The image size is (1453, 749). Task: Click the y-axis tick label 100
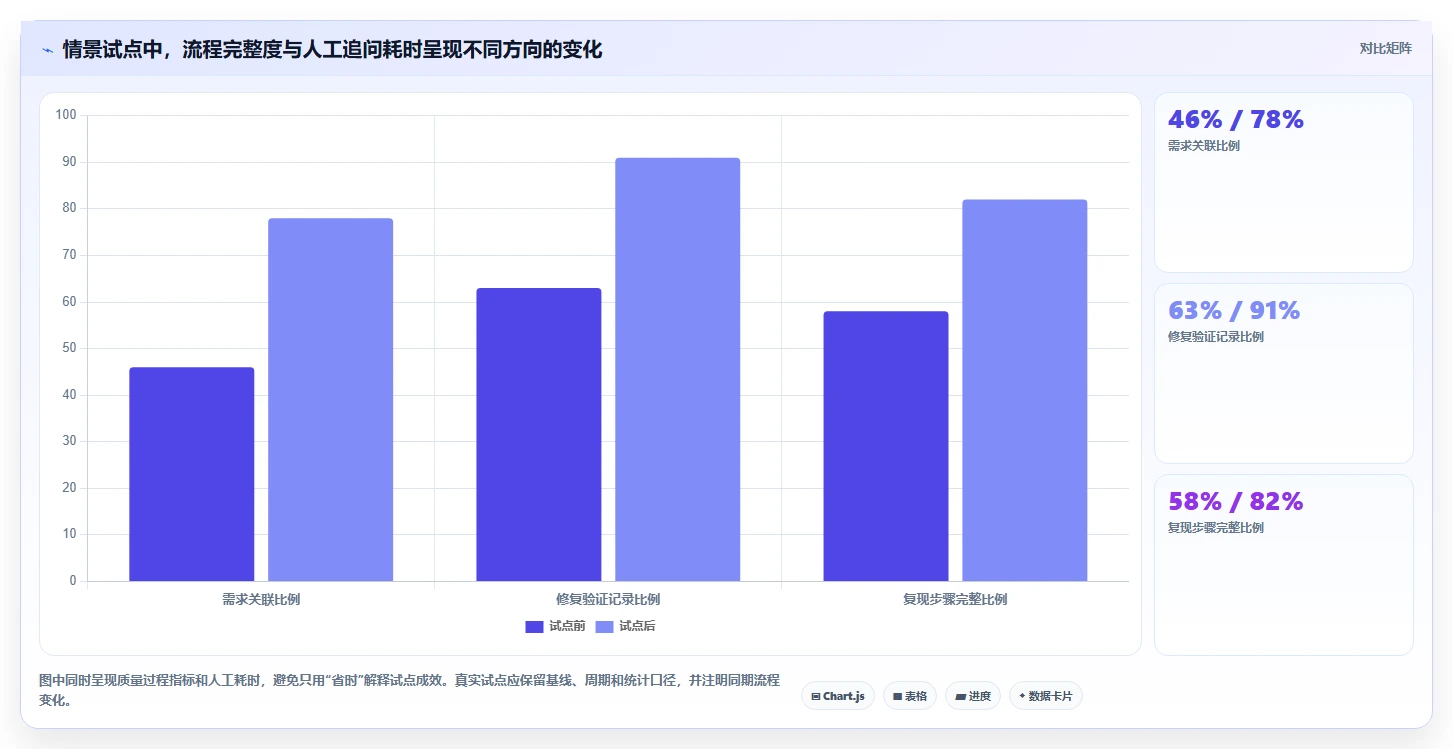pyautogui.click(x=66, y=115)
